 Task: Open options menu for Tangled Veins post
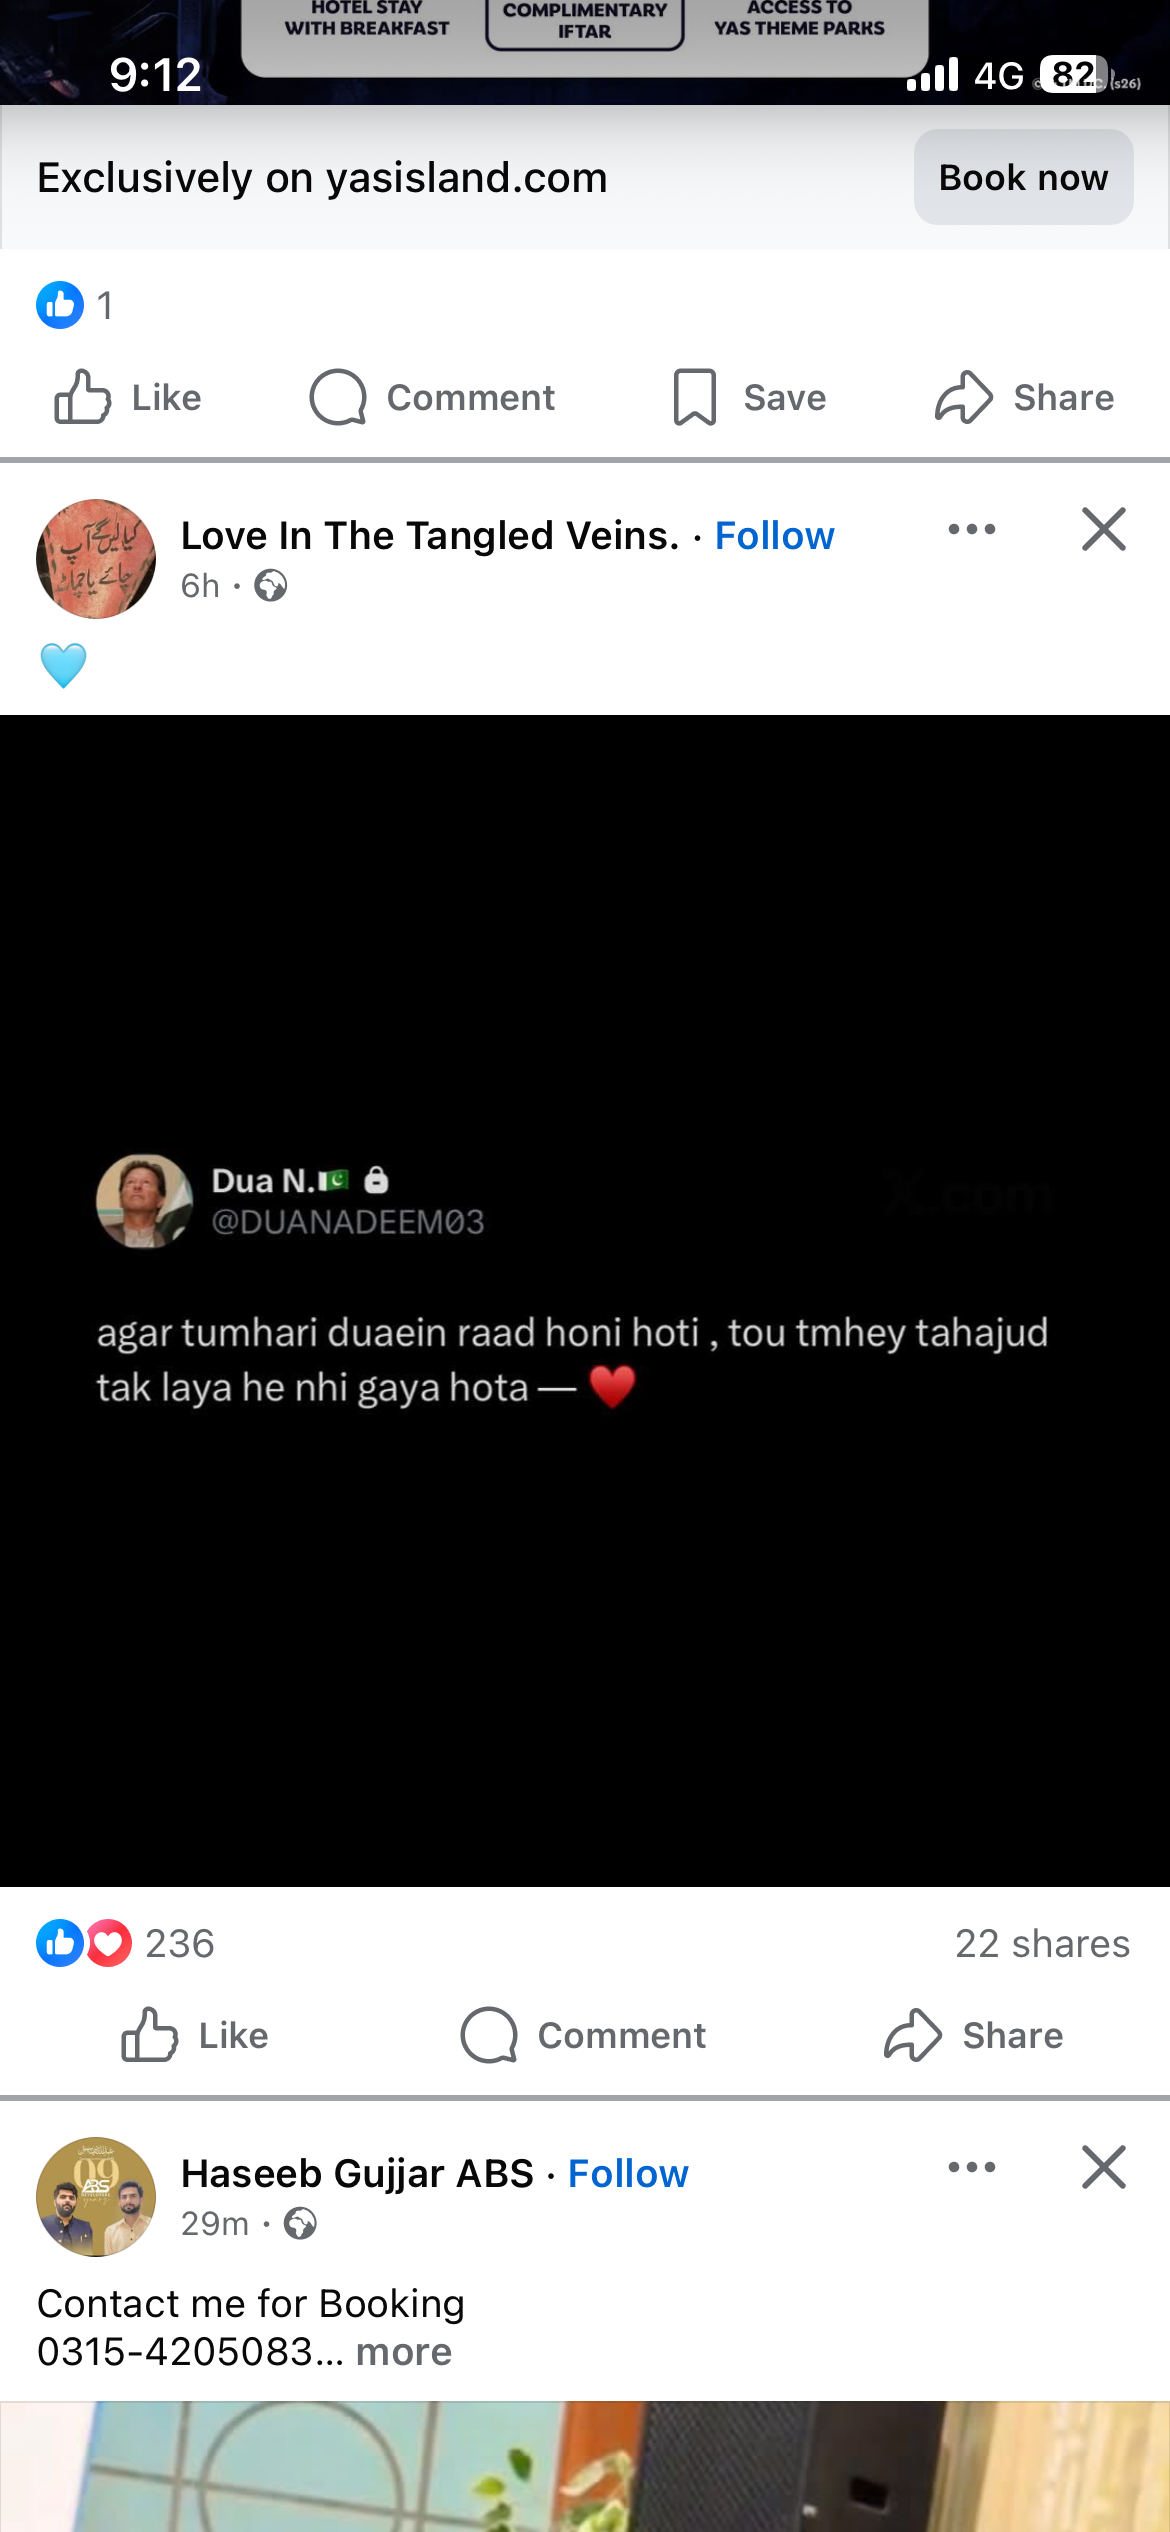pyautogui.click(x=971, y=529)
